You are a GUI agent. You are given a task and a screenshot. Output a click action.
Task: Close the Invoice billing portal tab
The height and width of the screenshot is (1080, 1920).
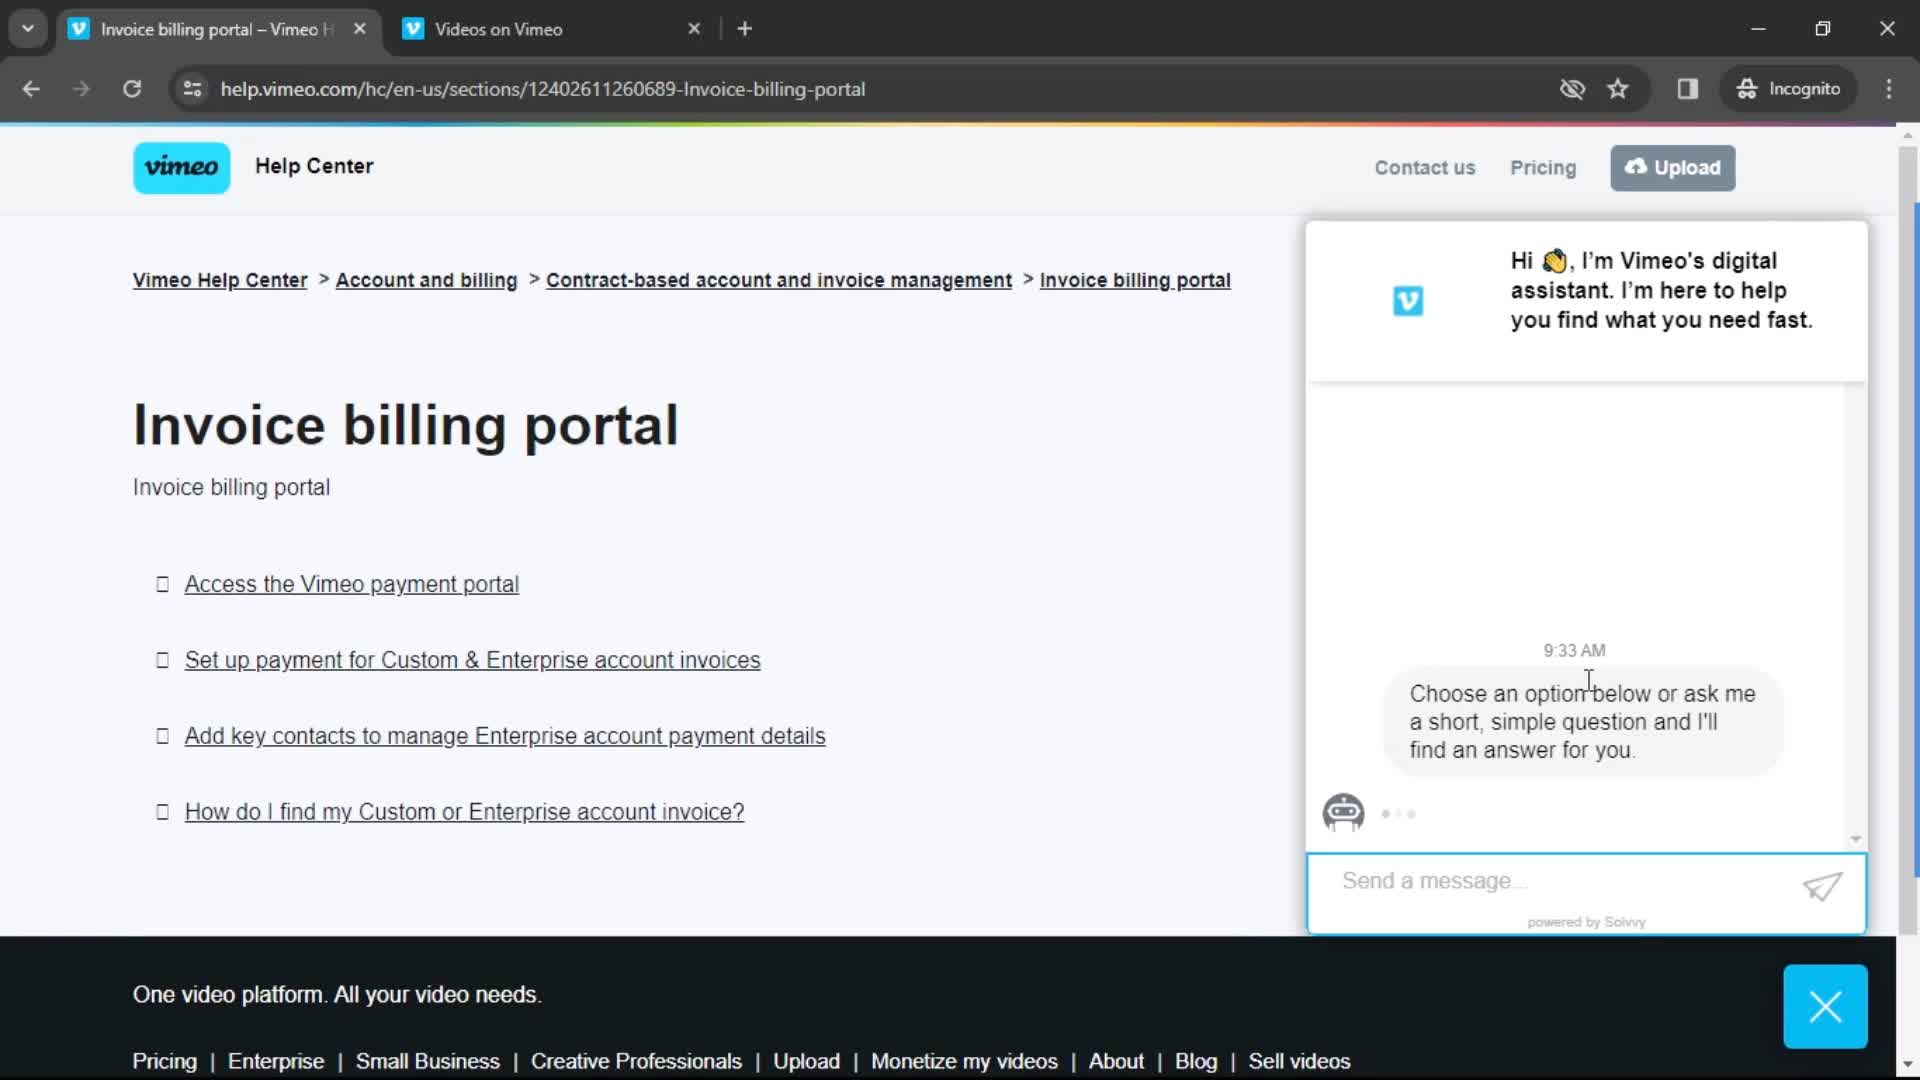click(360, 29)
